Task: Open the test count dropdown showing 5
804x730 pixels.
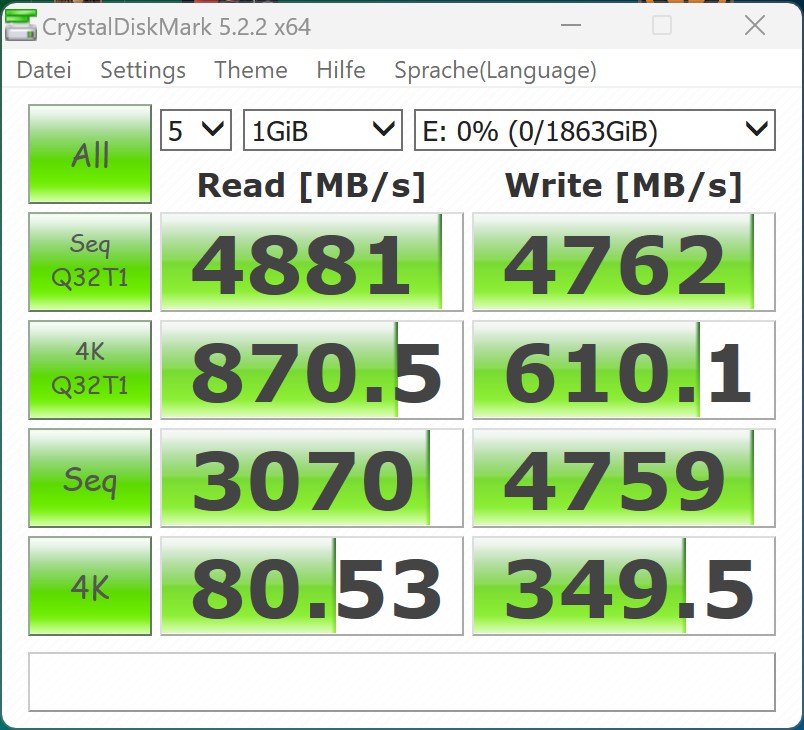Action: 196,130
